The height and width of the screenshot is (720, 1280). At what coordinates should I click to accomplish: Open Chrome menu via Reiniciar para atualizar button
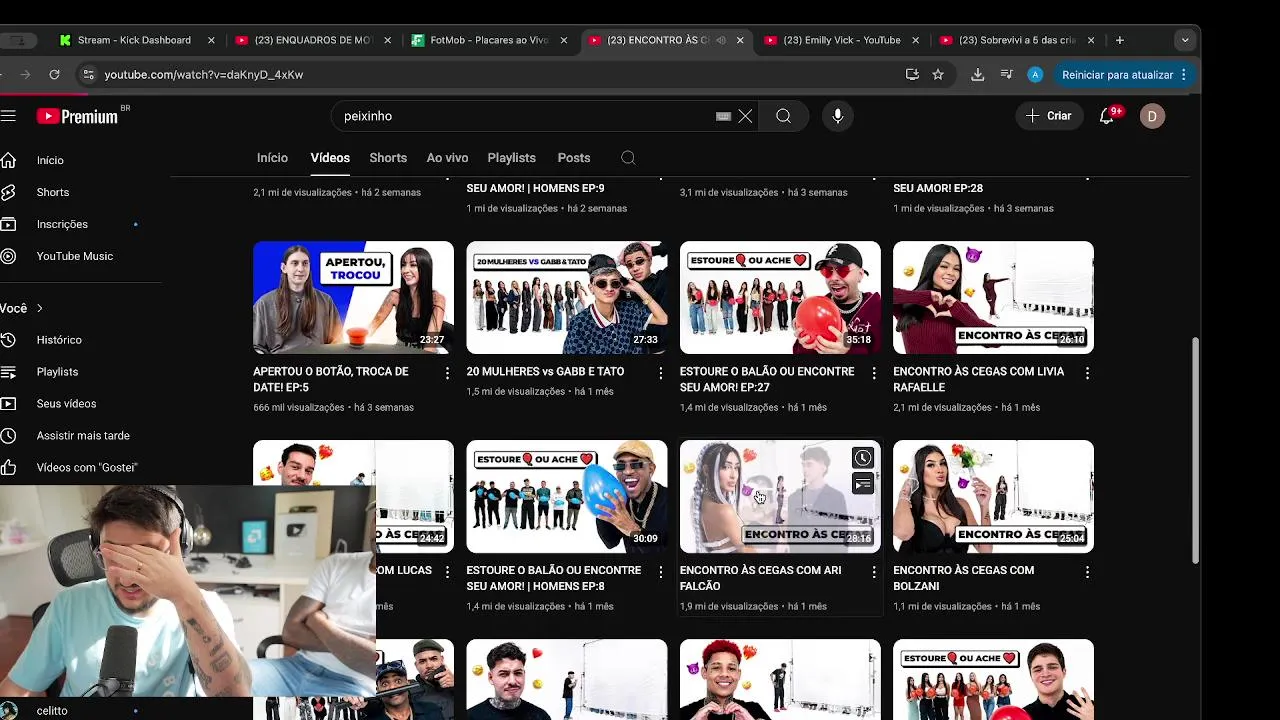pyautogui.click(x=1124, y=74)
